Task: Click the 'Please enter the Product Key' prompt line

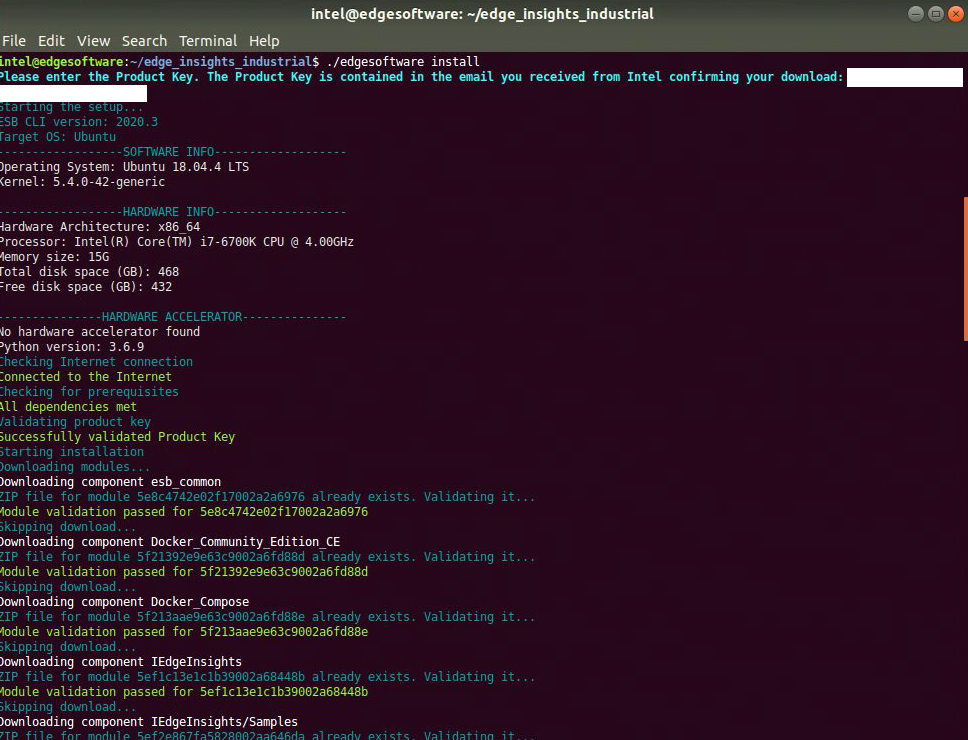Action: [x=422, y=77]
